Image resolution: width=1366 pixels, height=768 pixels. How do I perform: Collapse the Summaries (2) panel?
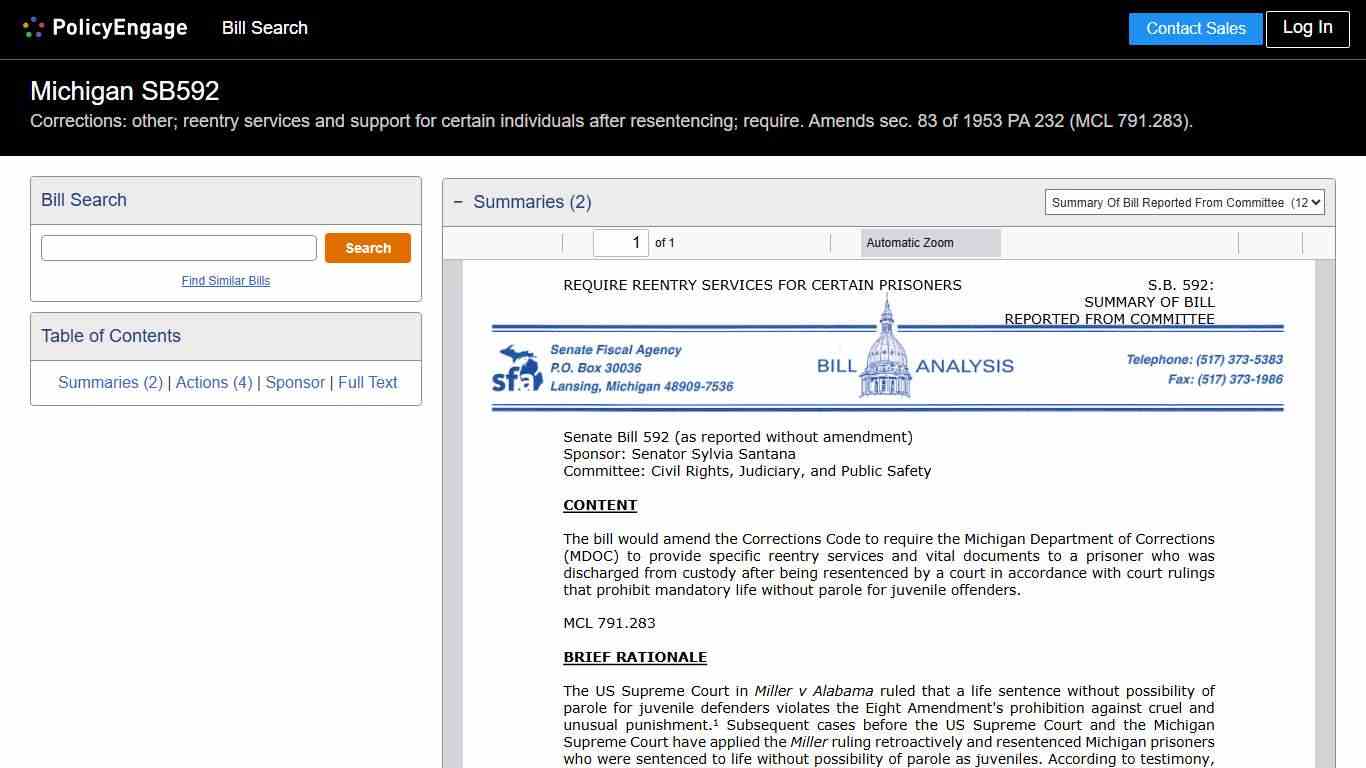click(x=458, y=202)
